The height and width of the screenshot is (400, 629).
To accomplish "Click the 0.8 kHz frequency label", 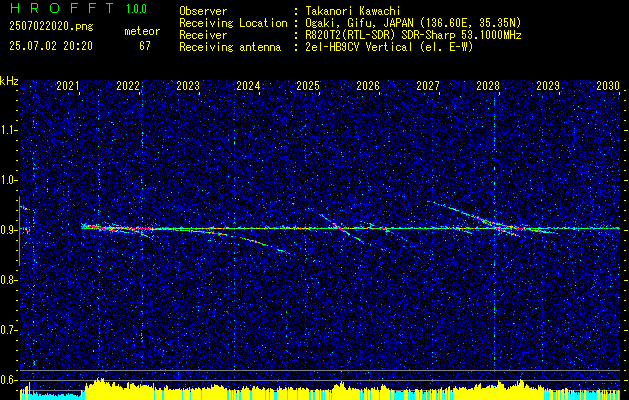I will 9,280.
